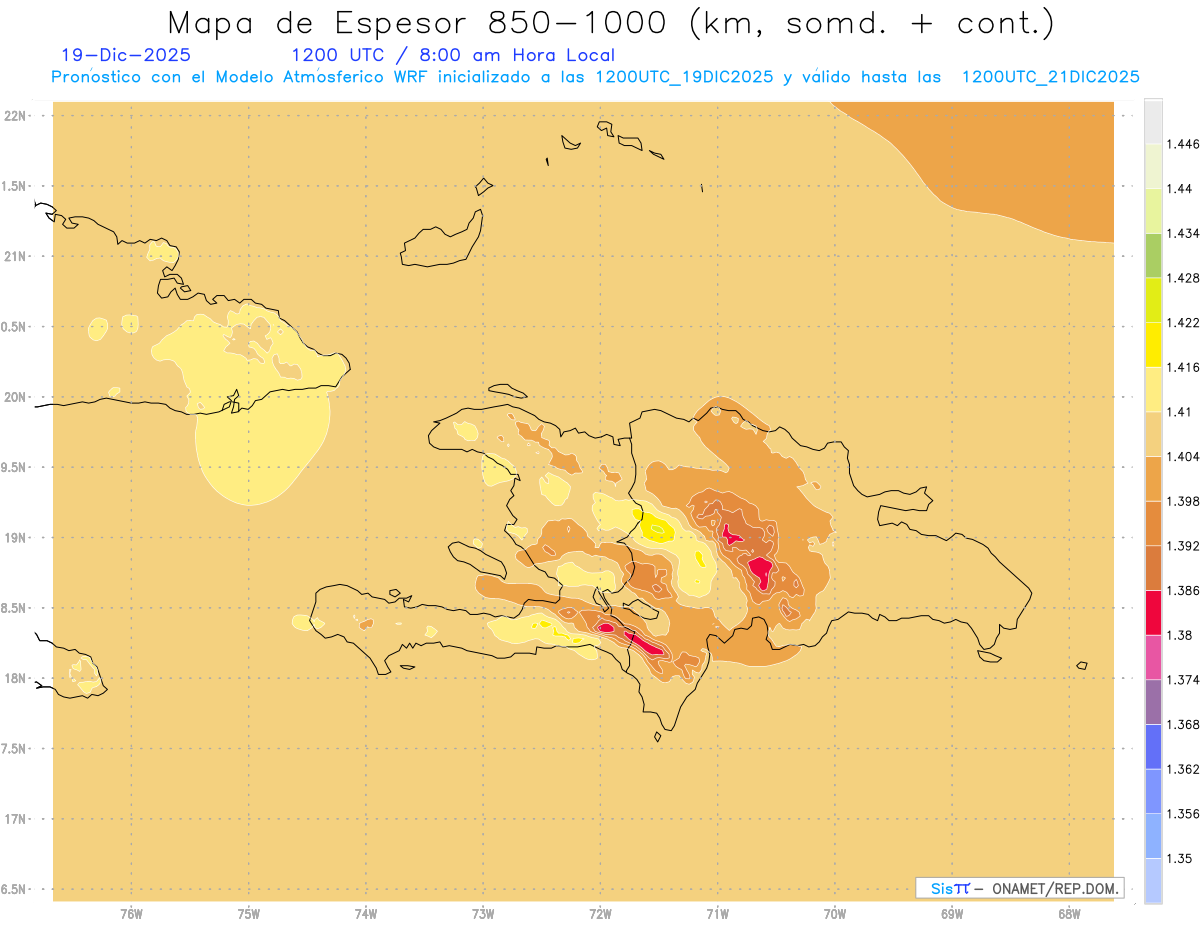Click the colorbar value '1.38'
This screenshot has height=927, width=1200.
coord(1179,635)
